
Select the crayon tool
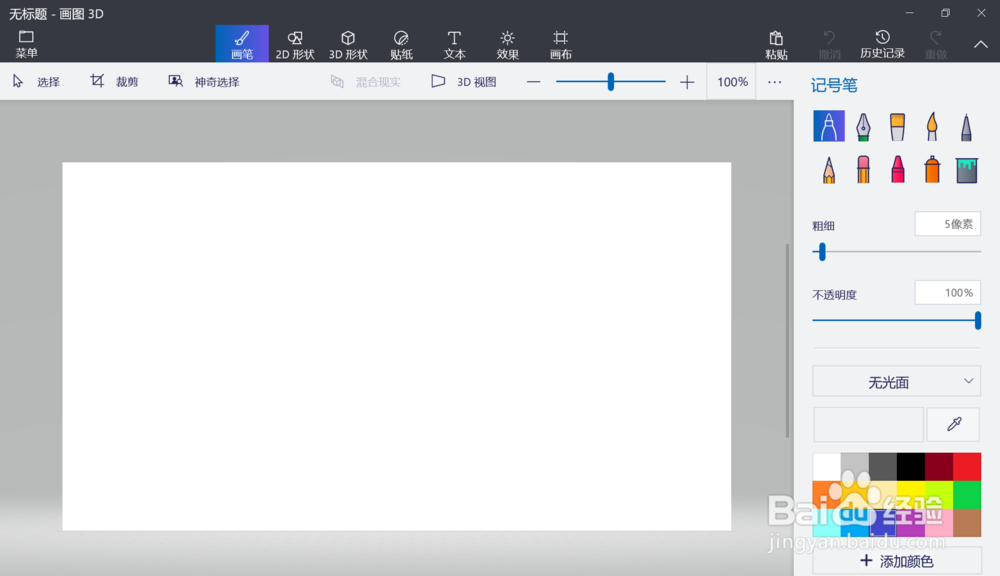(897, 170)
